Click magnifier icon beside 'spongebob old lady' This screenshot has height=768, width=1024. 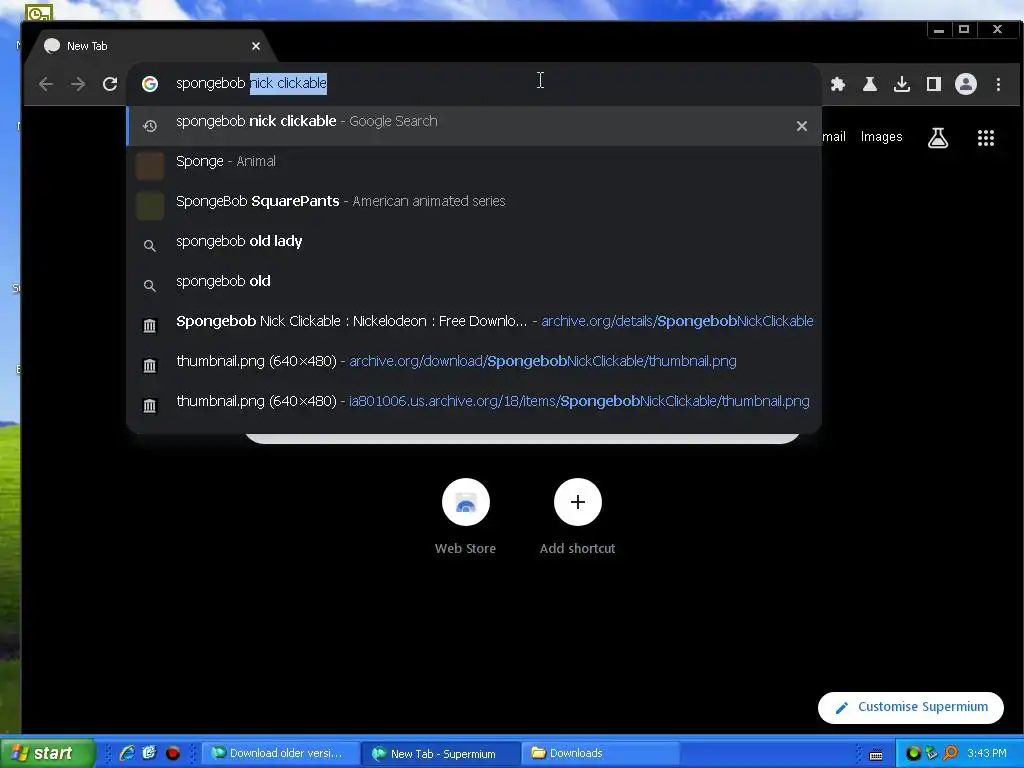[150, 246]
